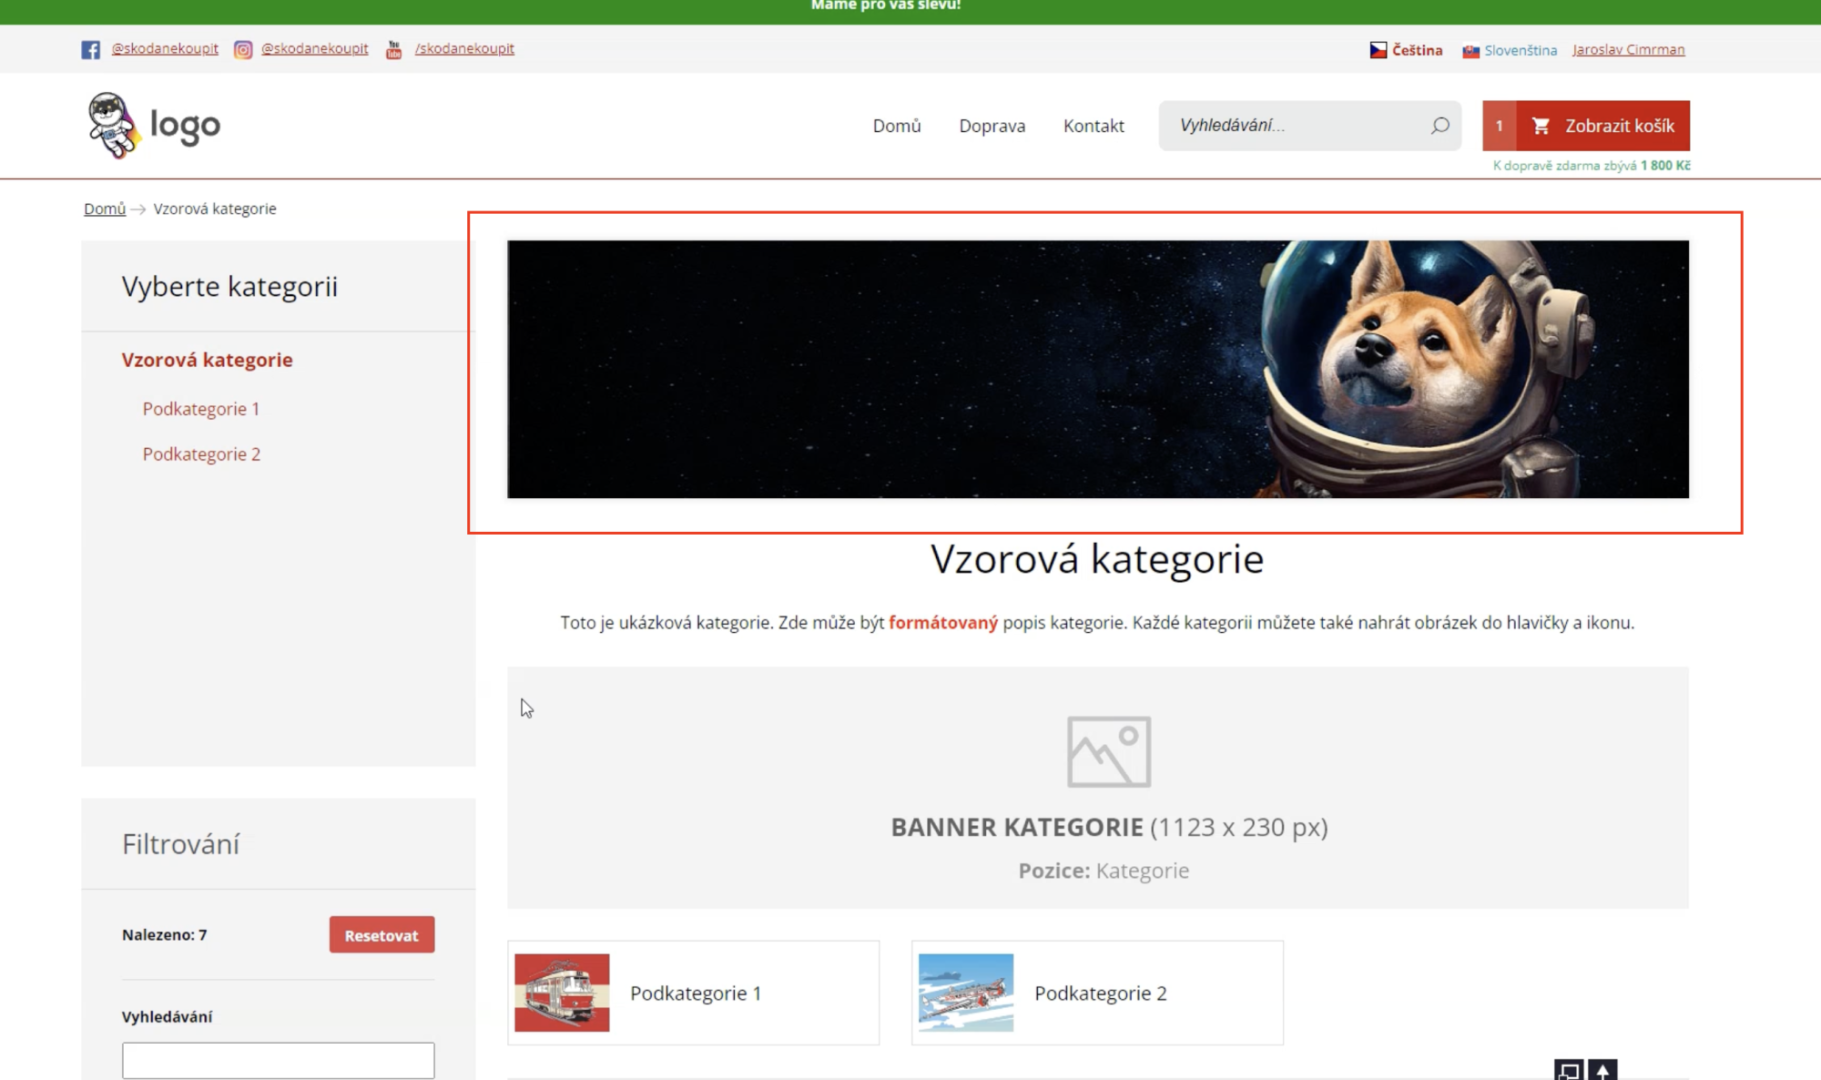Open the /skodanekoupit YouTube link
The height and width of the screenshot is (1080, 1821).
[465, 49]
